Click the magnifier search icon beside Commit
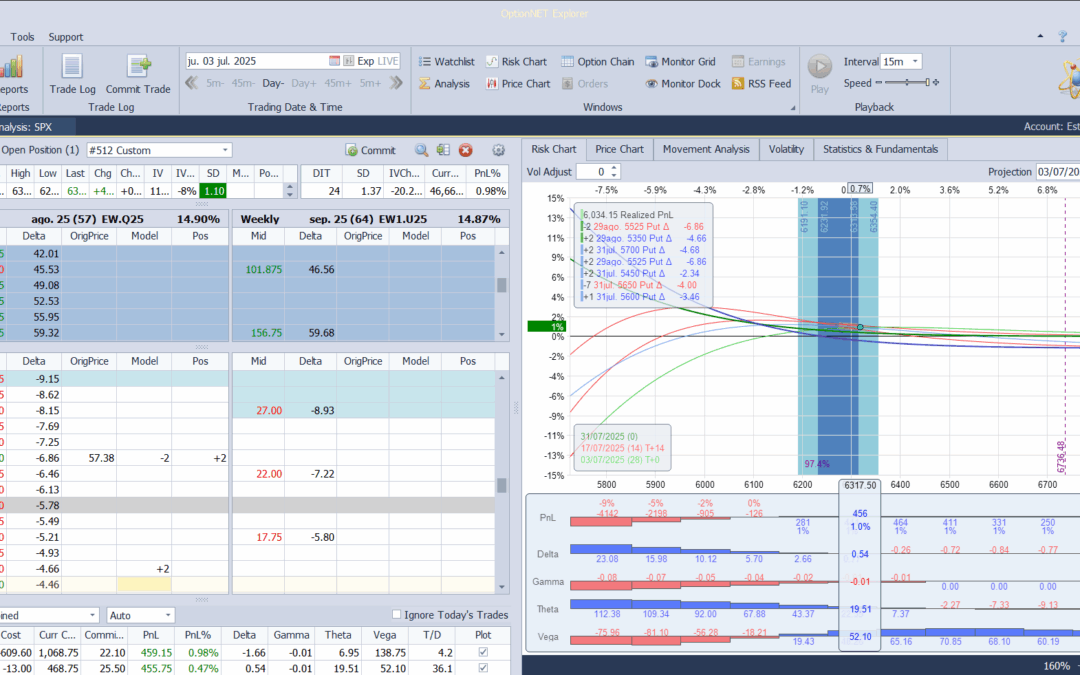 click(x=421, y=151)
